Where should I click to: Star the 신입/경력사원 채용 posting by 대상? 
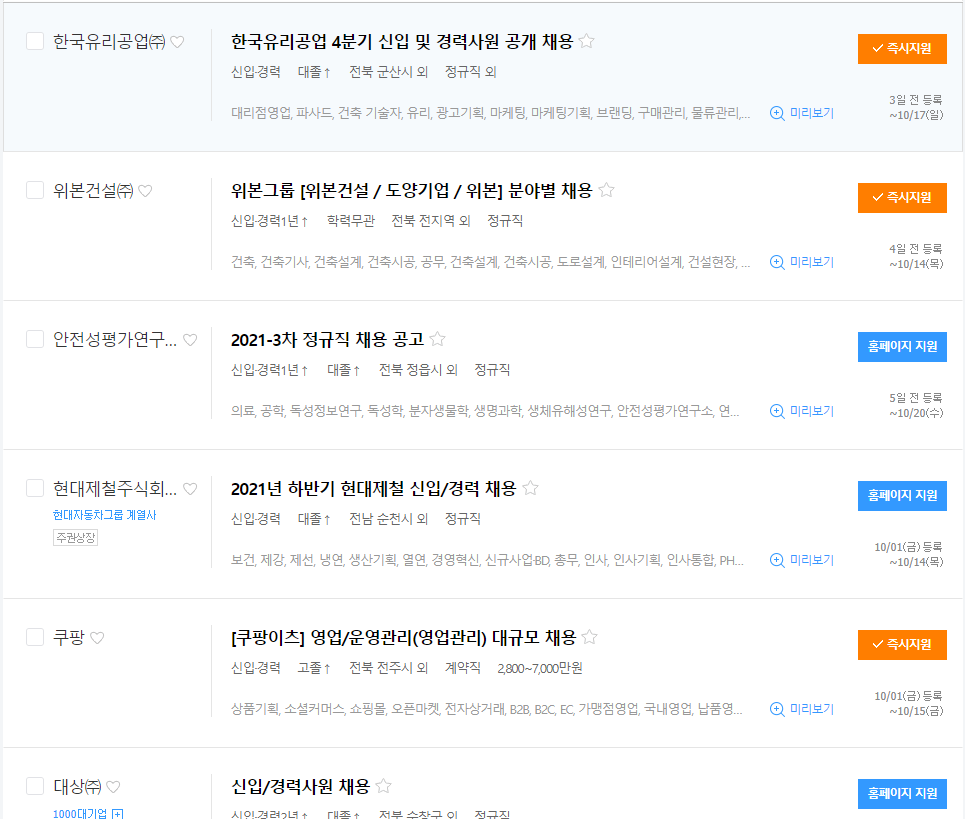(x=383, y=786)
